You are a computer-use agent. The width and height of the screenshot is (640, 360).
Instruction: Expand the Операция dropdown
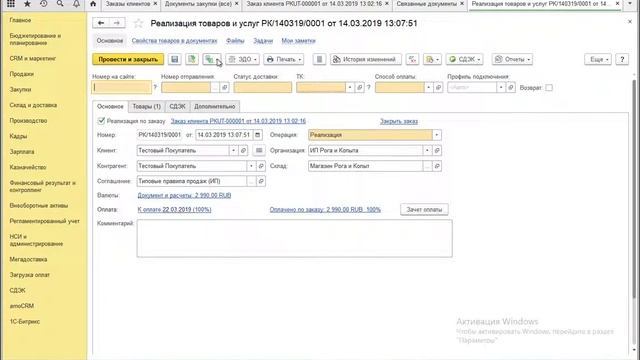[436, 135]
